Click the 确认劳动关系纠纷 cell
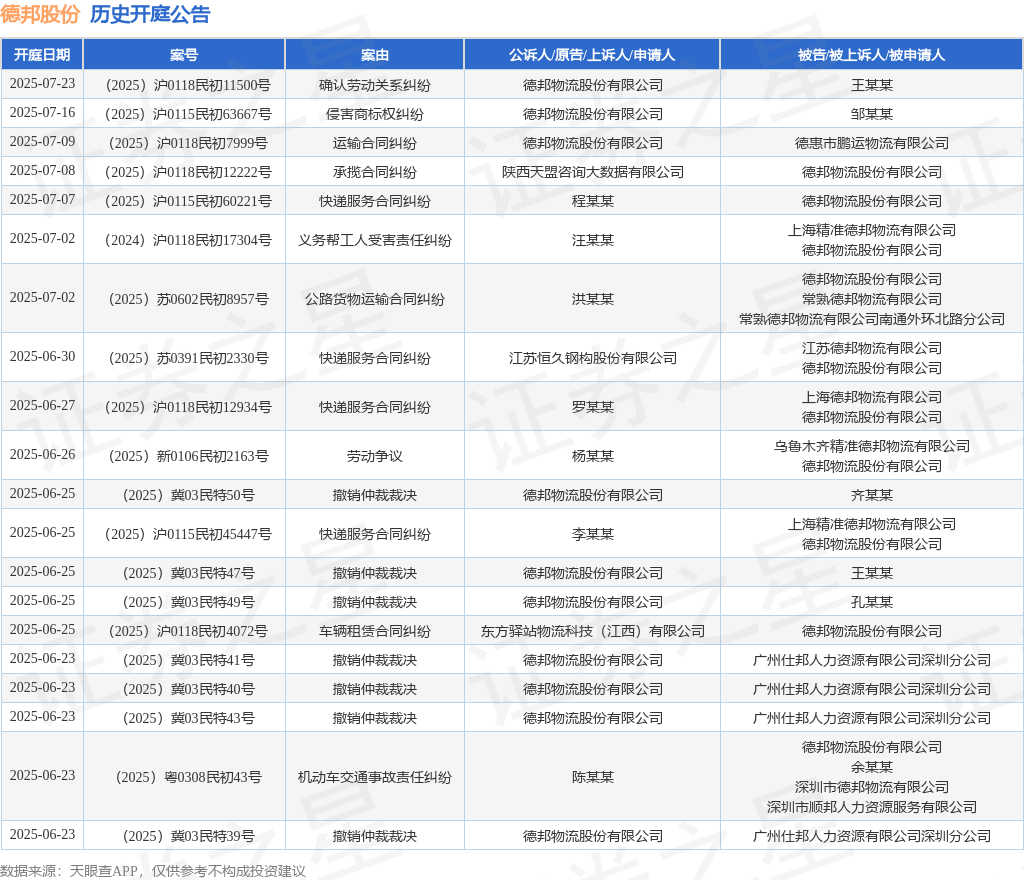Image resolution: width=1024 pixels, height=880 pixels. click(375, 86)
